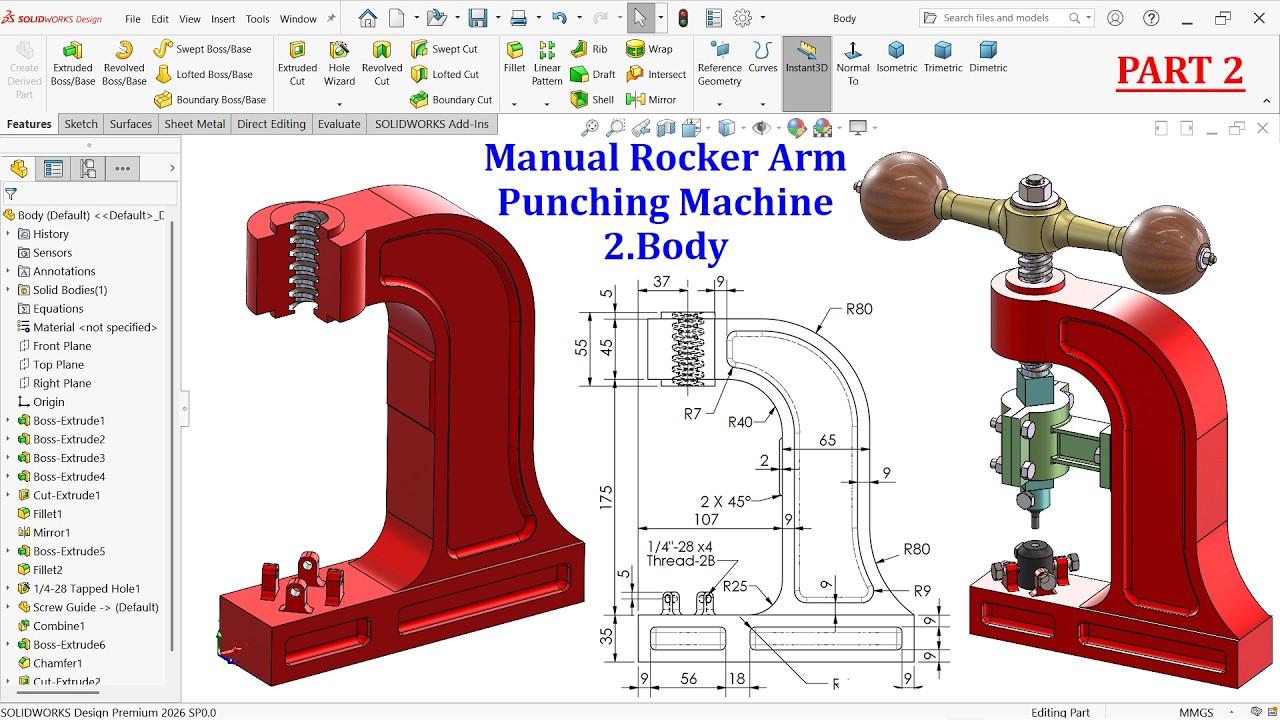Switch to the SOLIDWORKS Add-Ins tab
The image size is (1280, 720).
pos(432,124)
